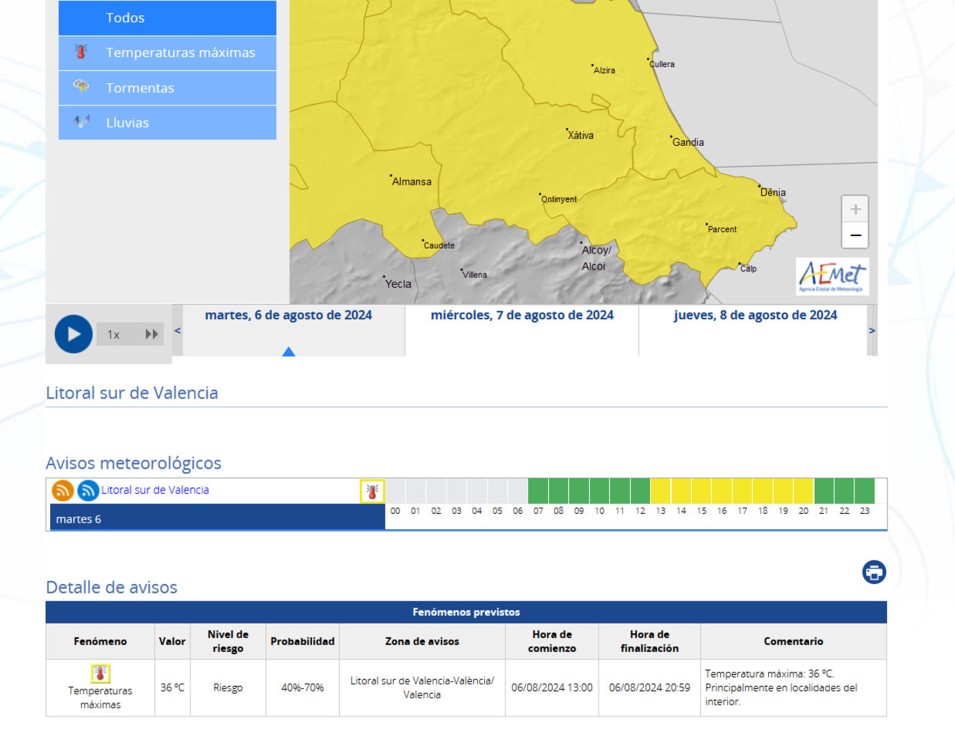Click Xàtiva on the map
955x736 pixels.
(580, 135)
